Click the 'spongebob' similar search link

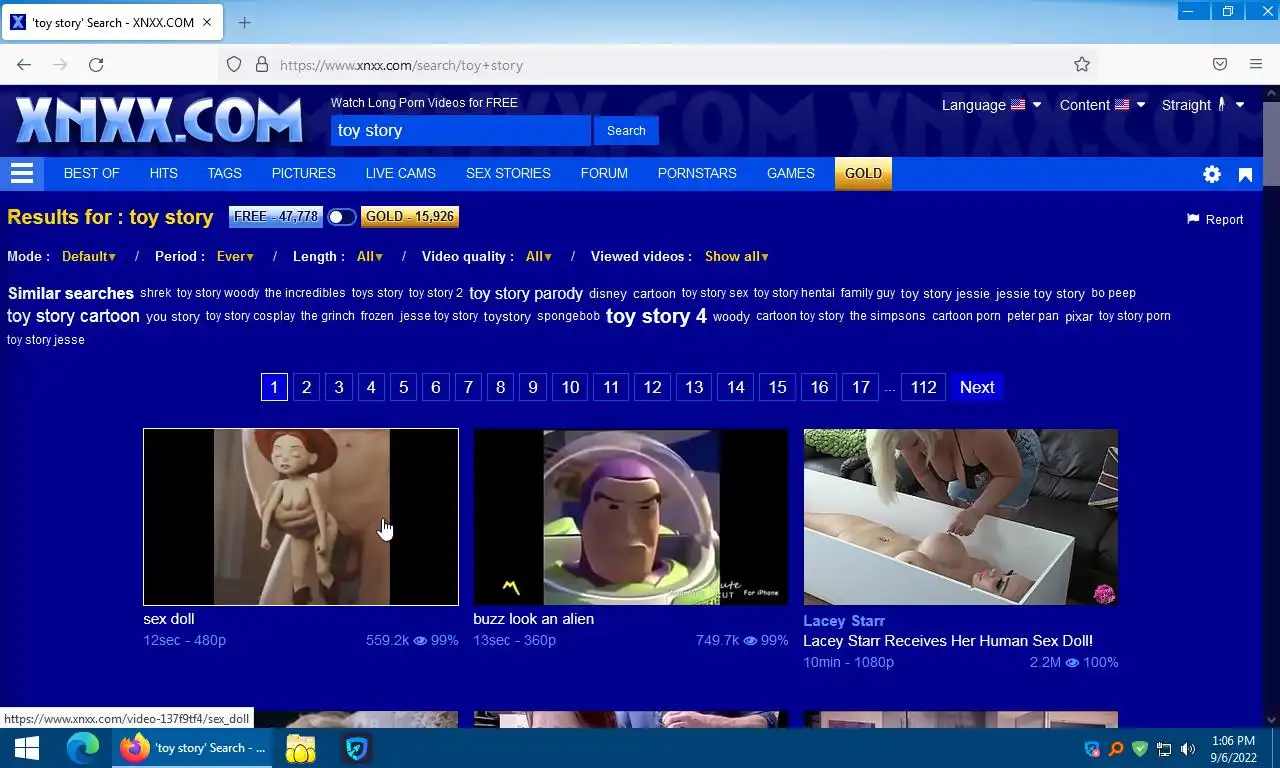click(x=568, y=317)
